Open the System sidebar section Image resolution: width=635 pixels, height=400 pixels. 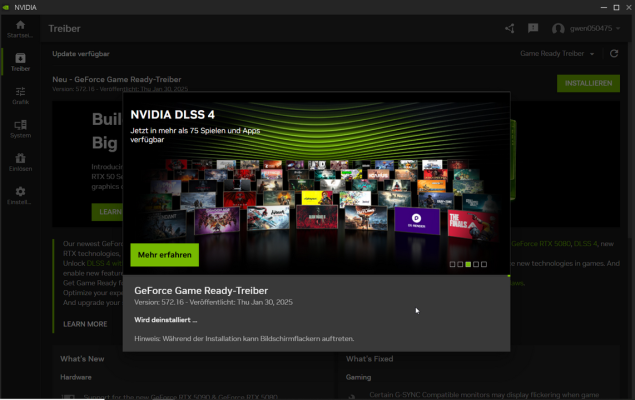pos(20,129)
